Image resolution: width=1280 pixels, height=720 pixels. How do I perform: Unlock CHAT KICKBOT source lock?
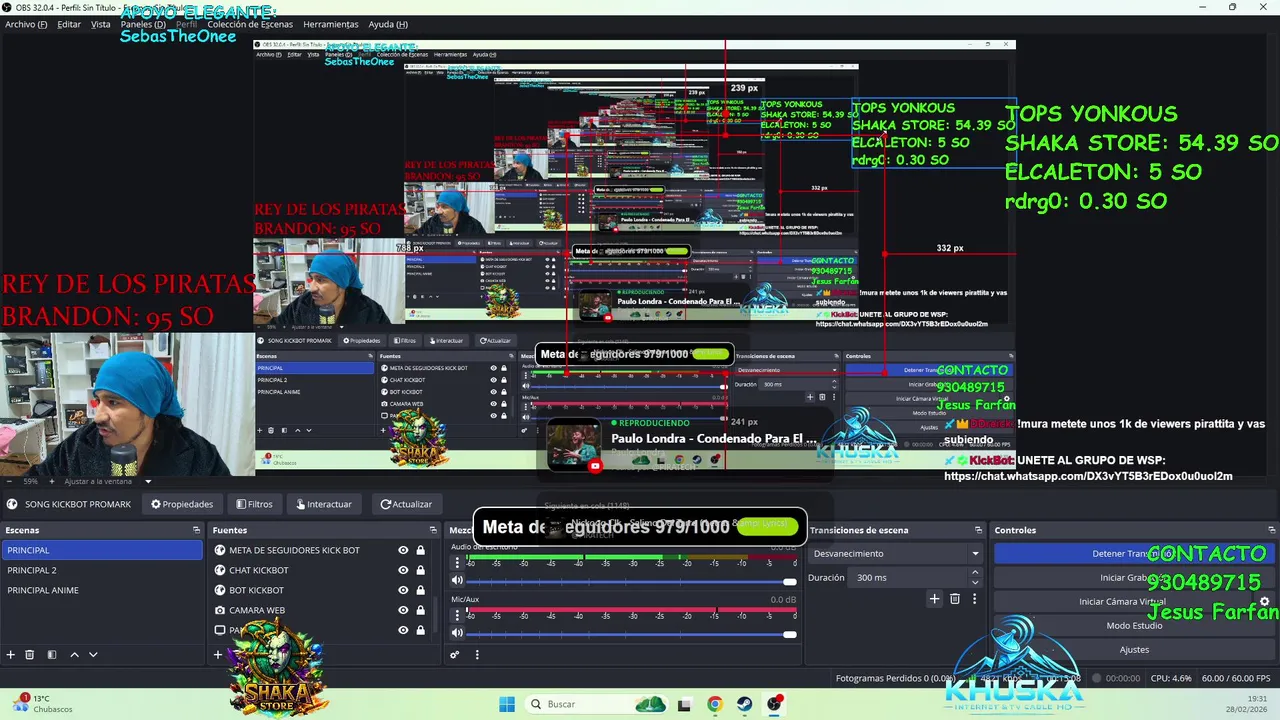420,570
